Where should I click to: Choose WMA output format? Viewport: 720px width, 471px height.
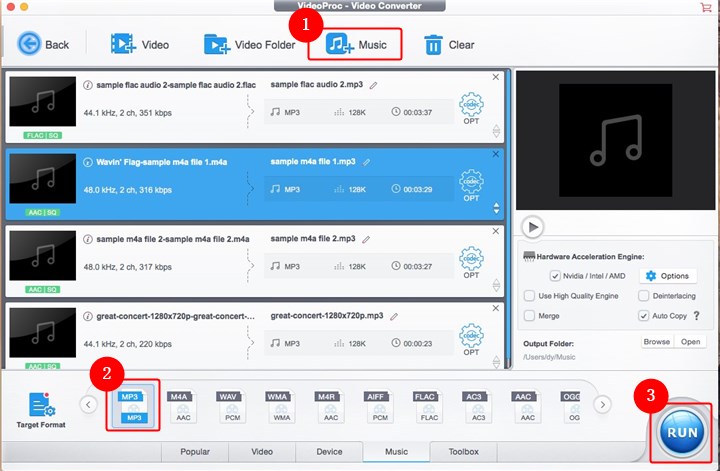pos(281,406)
